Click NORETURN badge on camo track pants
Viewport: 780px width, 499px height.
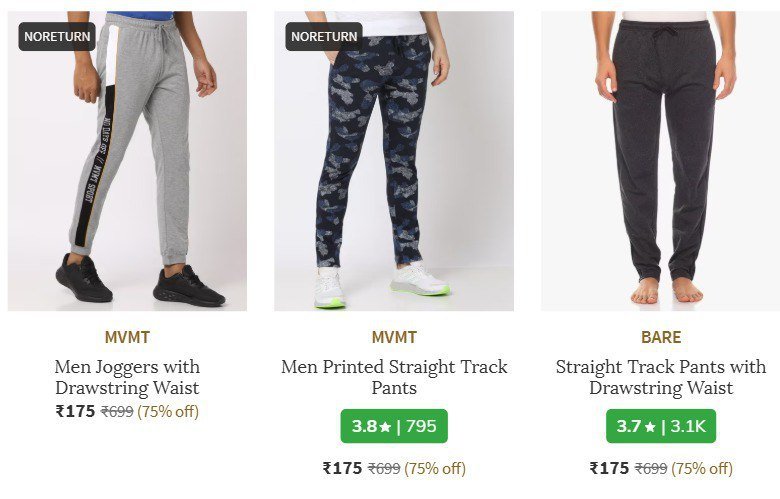coord(324,37)
